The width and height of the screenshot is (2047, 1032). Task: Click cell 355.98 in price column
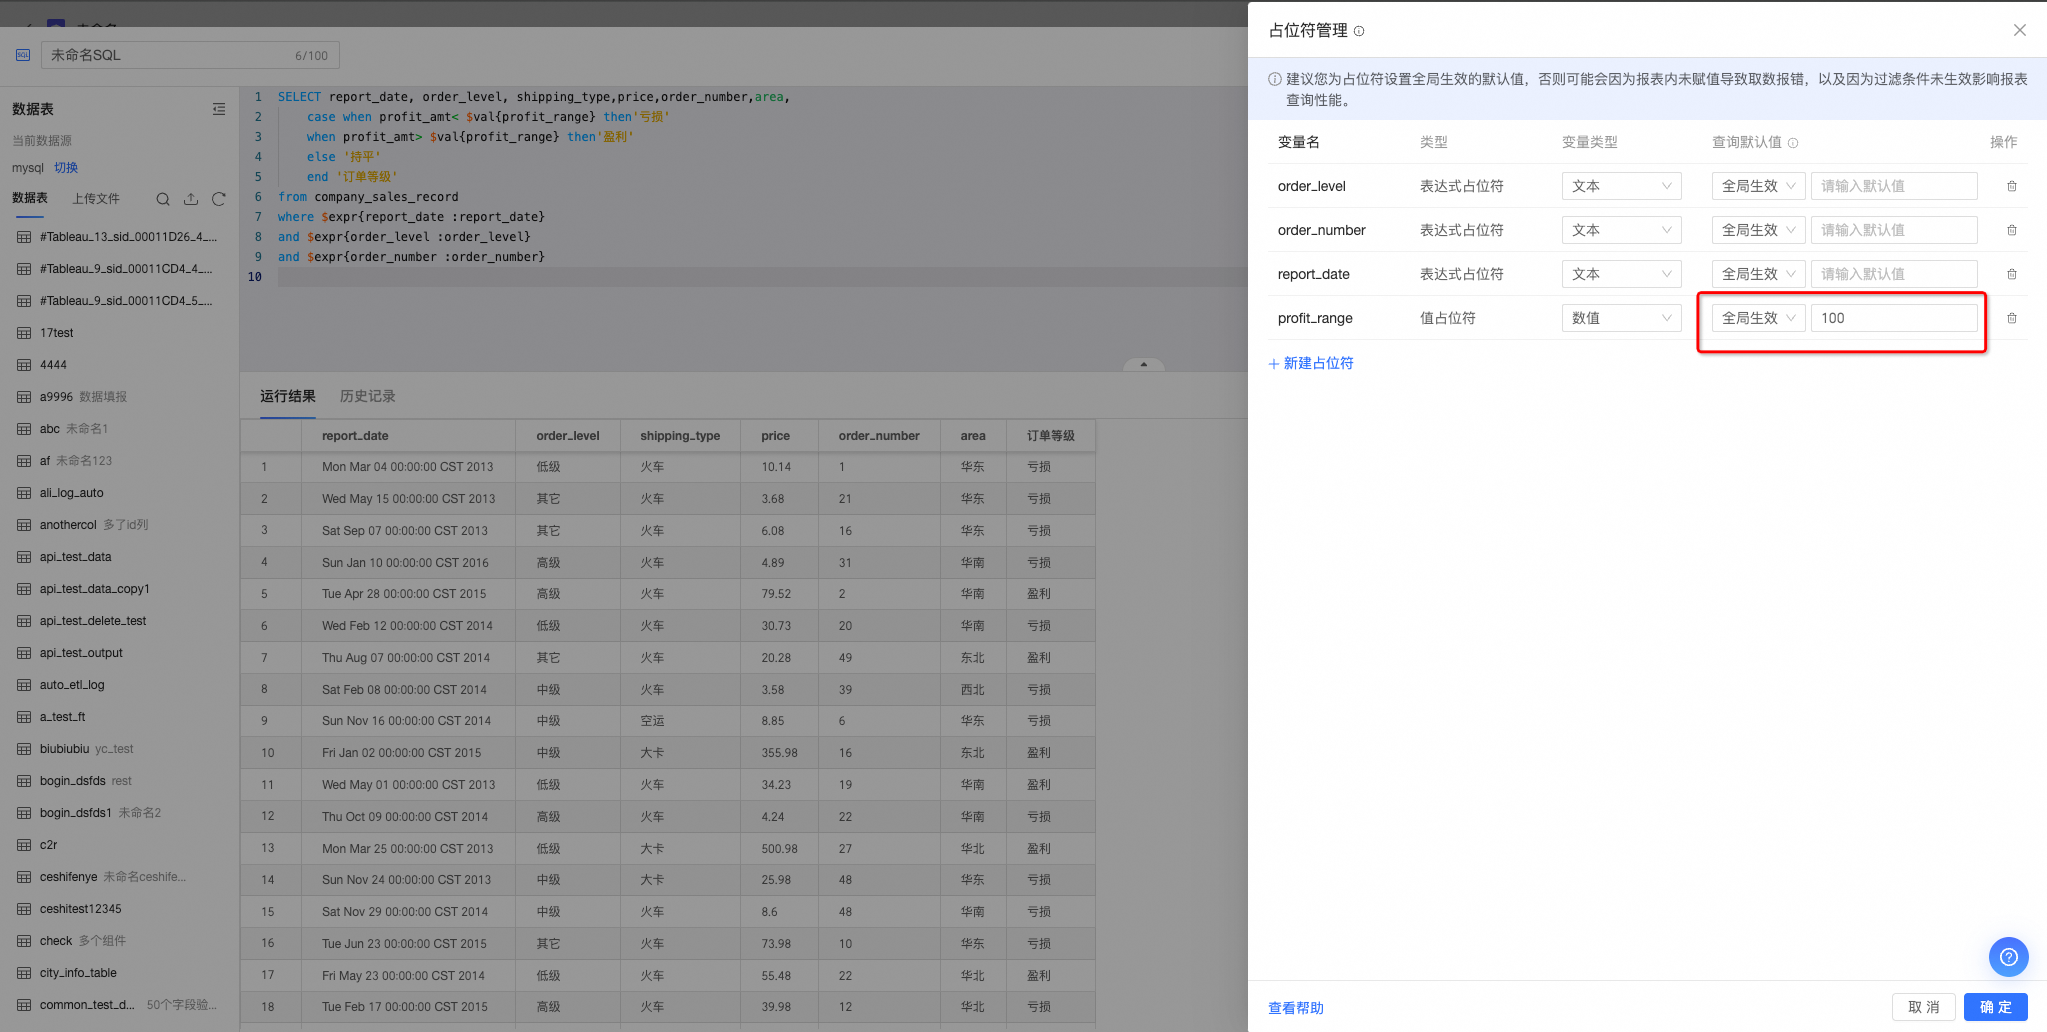[780, 753]
